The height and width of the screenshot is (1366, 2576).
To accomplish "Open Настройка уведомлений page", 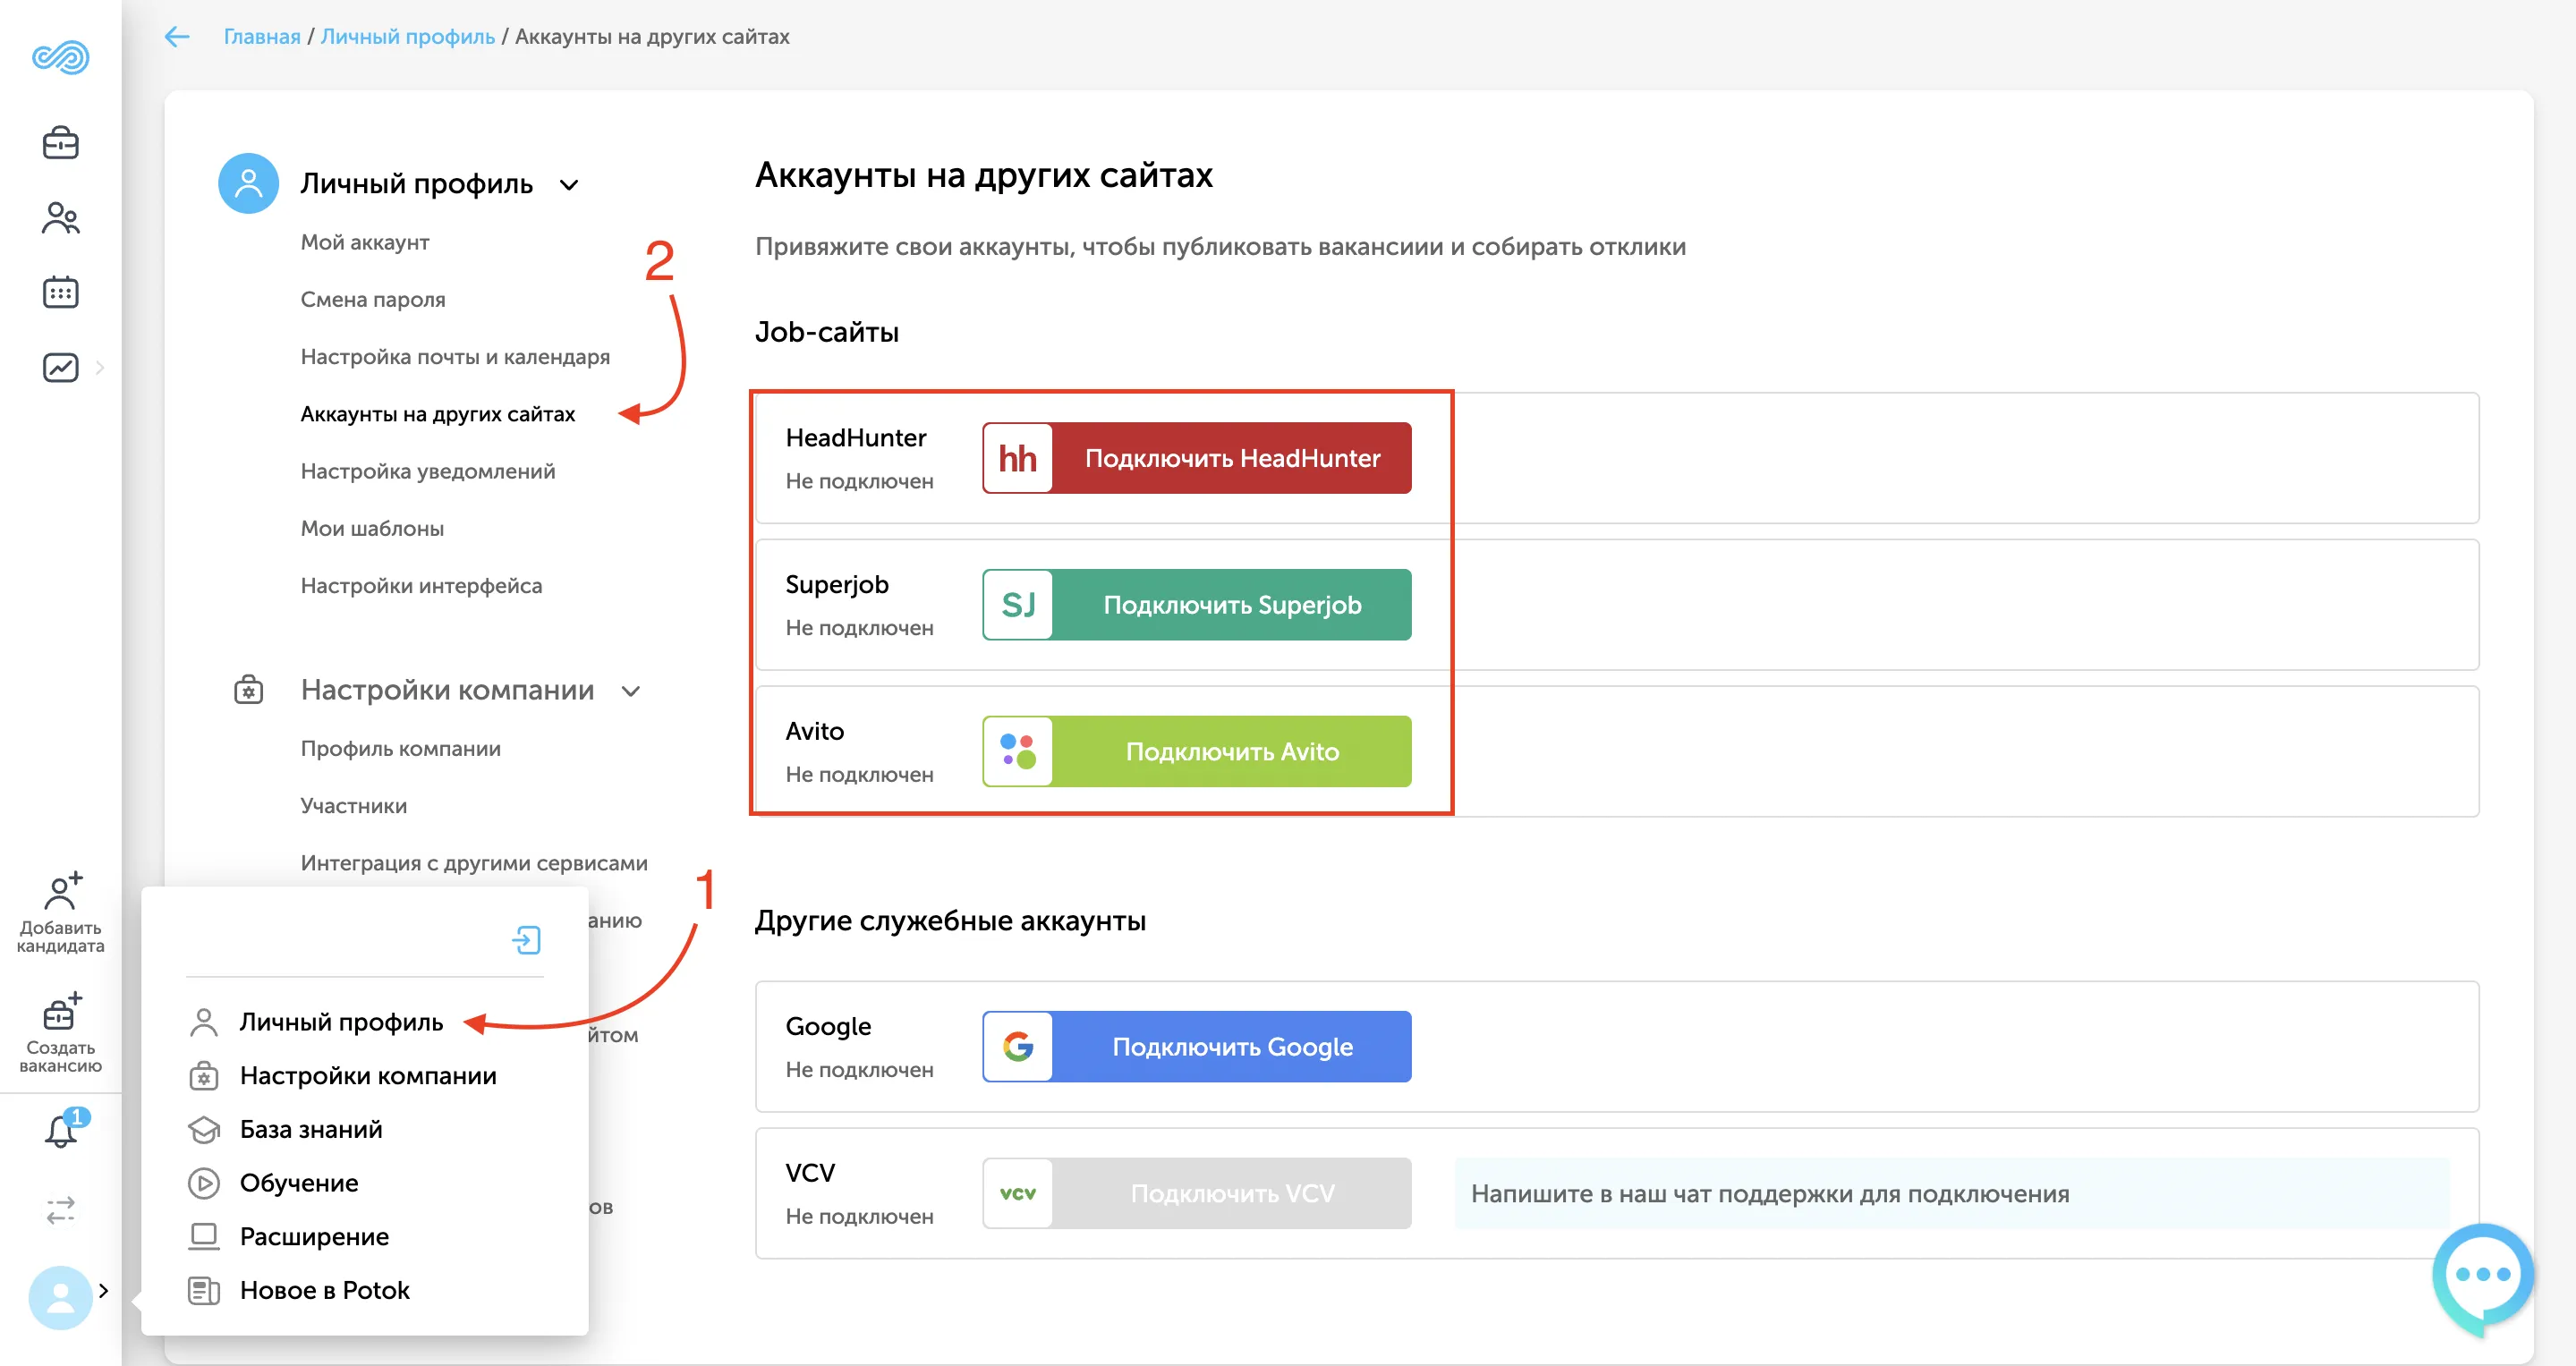I will (x=428, y=471).
